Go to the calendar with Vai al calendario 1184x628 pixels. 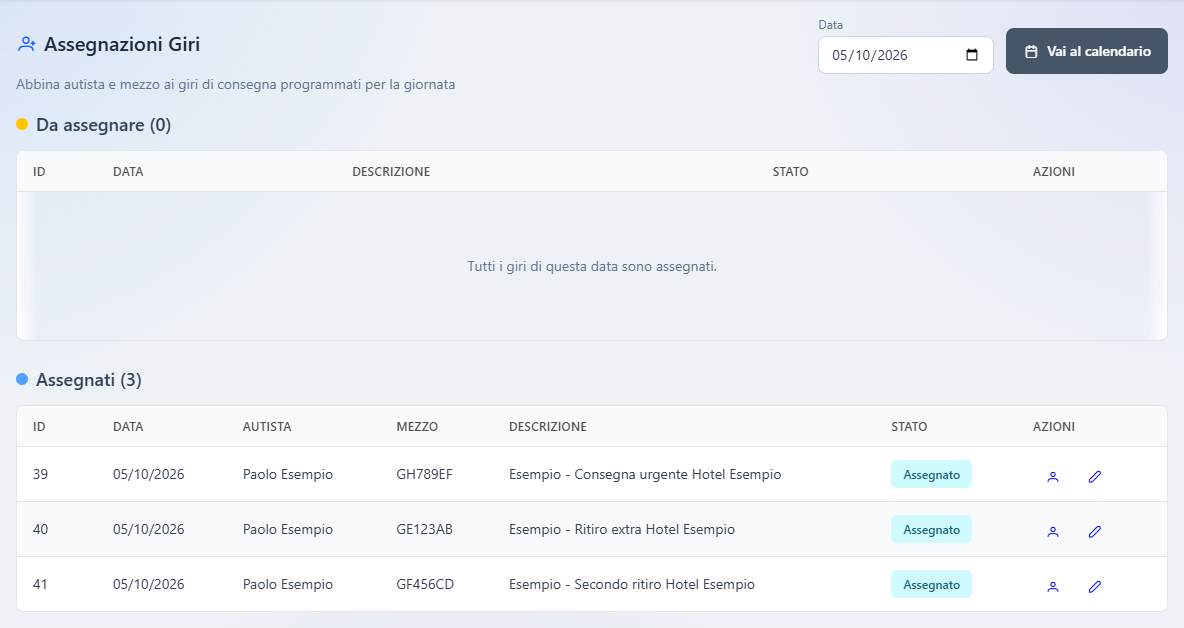(1087, 51)
